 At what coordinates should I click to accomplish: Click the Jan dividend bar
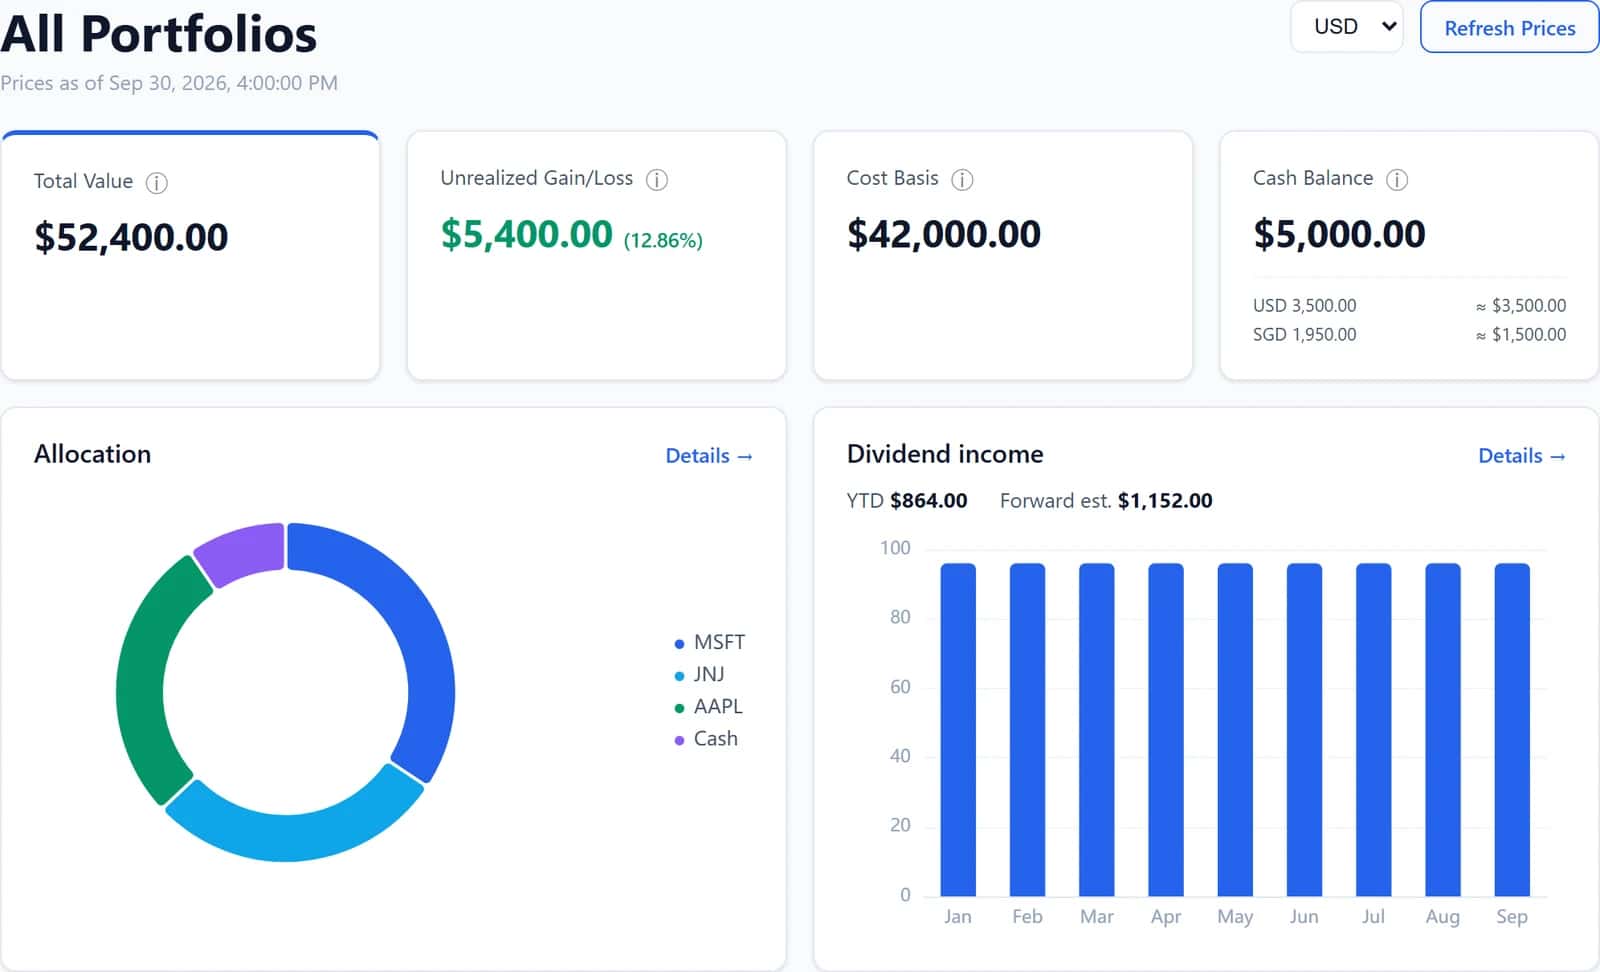click(x=958, y=730)
